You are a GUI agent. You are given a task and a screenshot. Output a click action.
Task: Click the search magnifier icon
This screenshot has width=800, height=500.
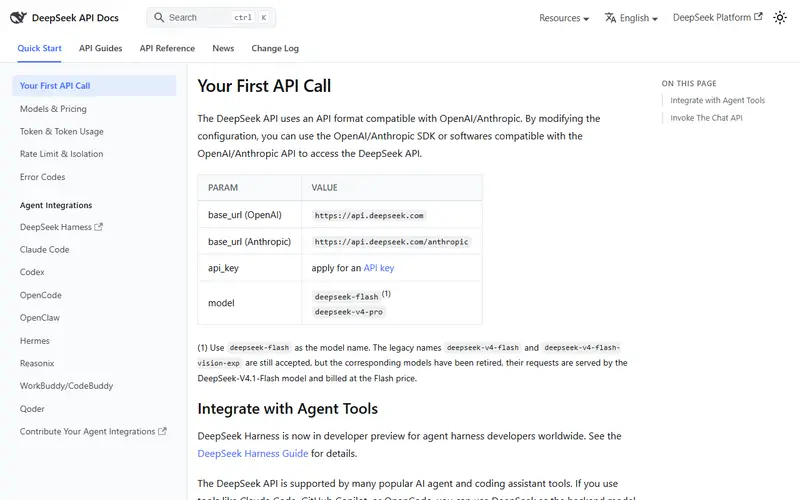(159, 17)
